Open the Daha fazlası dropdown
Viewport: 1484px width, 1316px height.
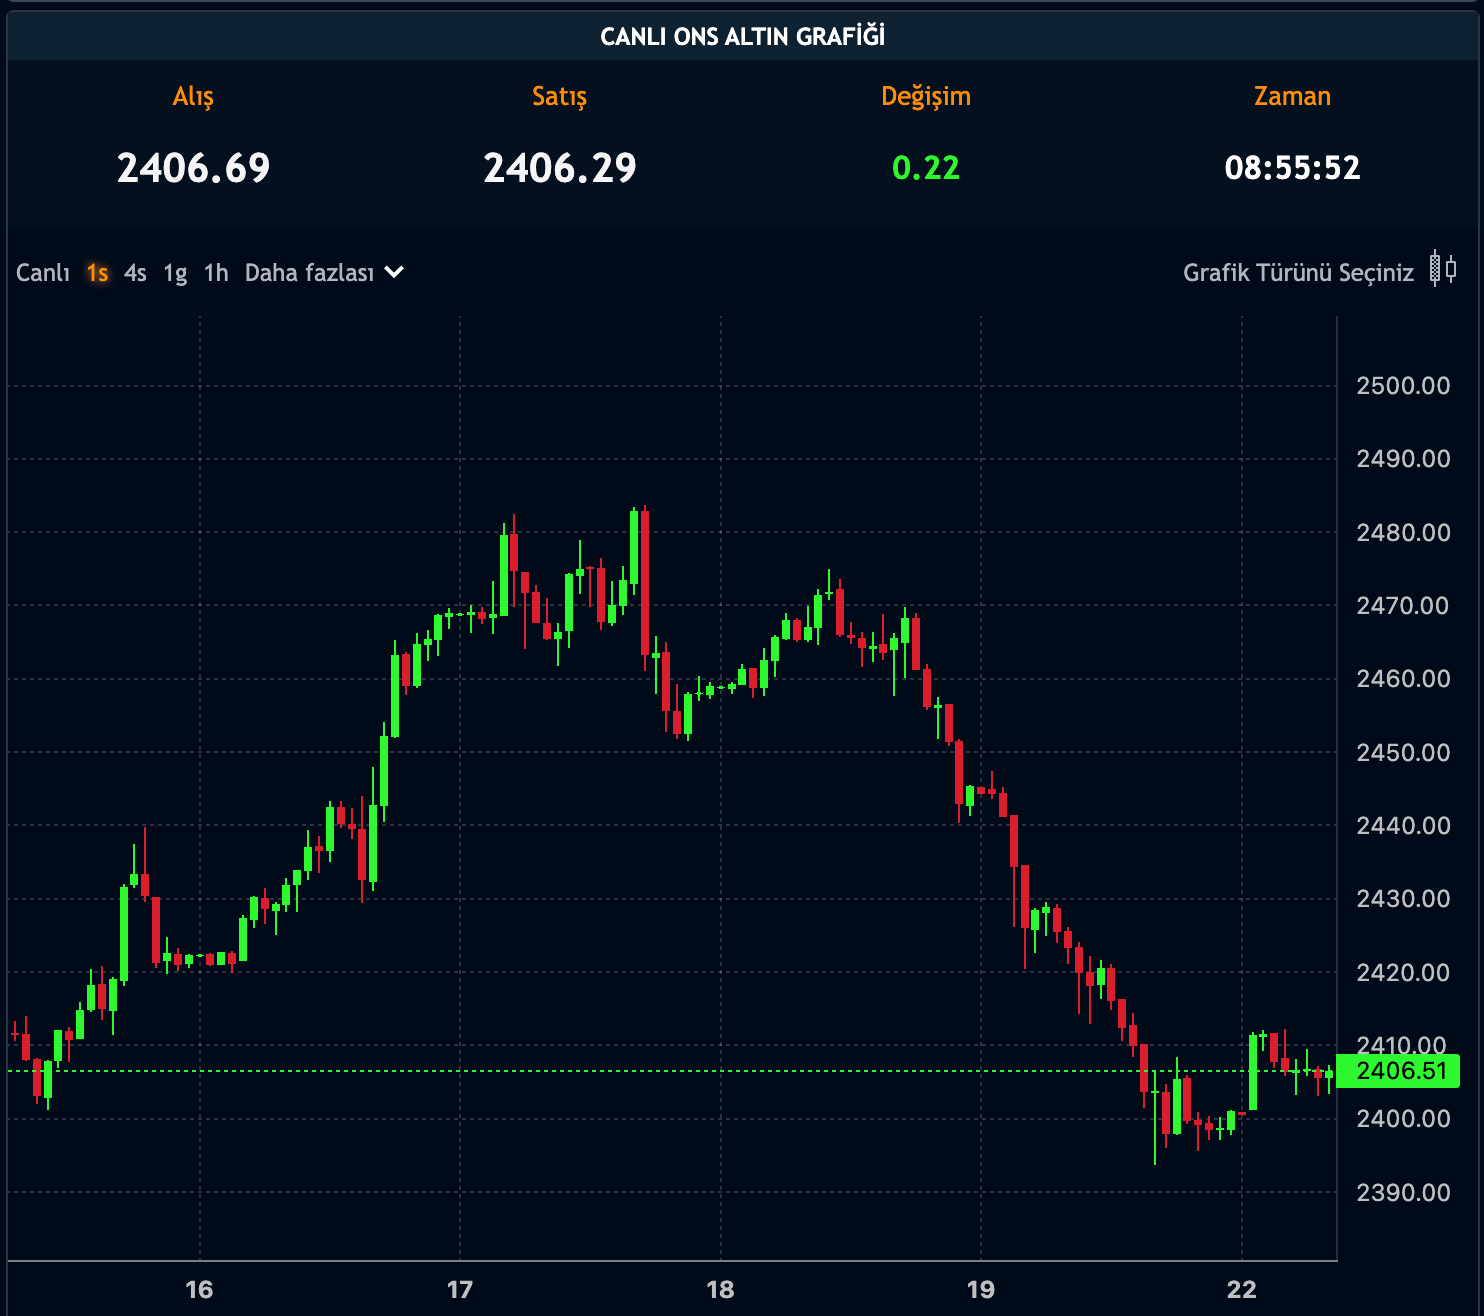click(324, 273)
